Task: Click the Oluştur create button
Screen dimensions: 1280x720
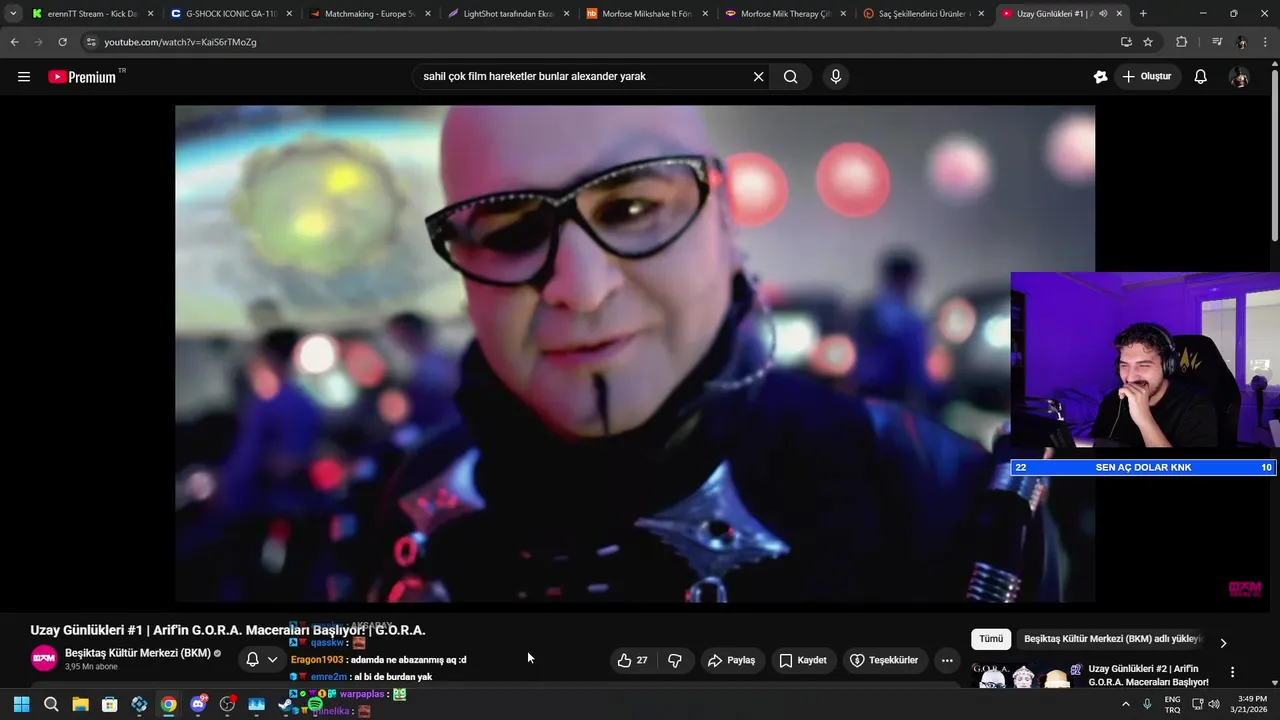Action: click(x=1146, y=77)
